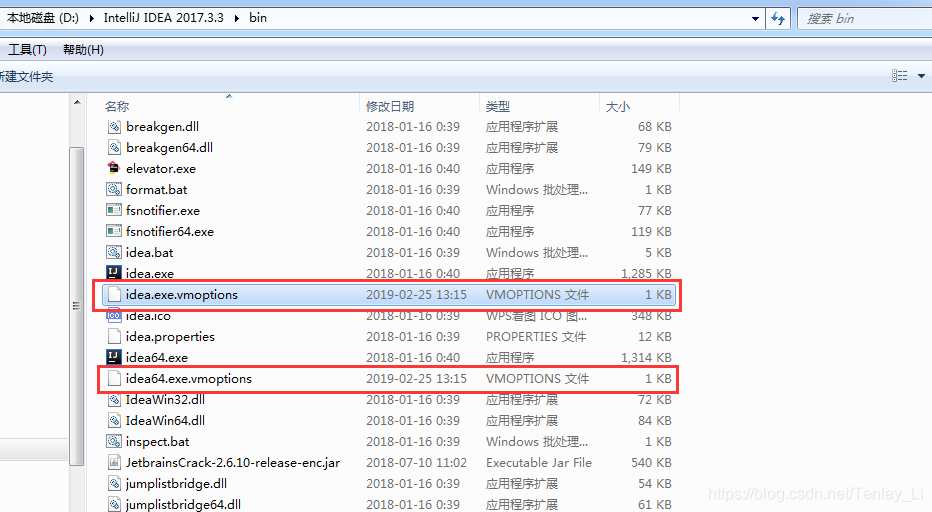
Task: Click the 1,314 KB size cell
Action: pos(646,357)
